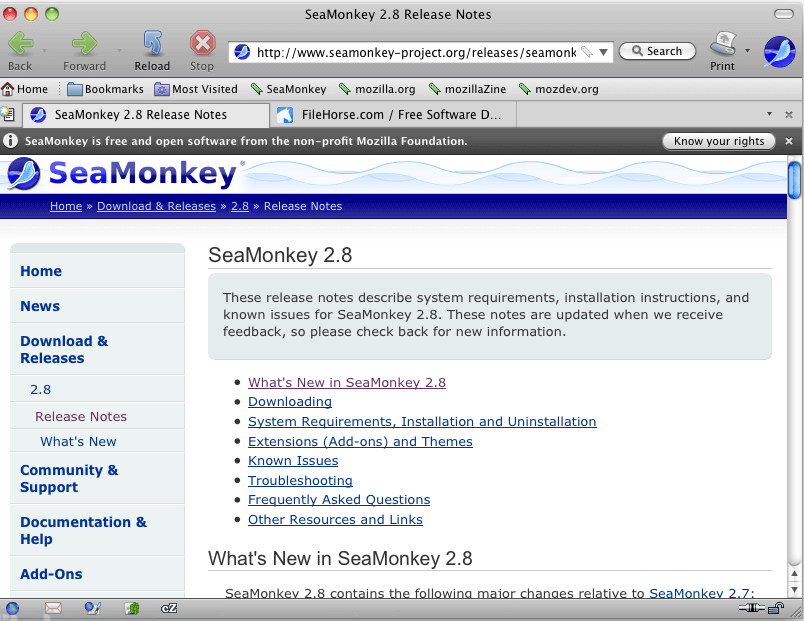Open Browser from the status bar icon
This screenshot has height=621, width=804.
pos(12,609)
